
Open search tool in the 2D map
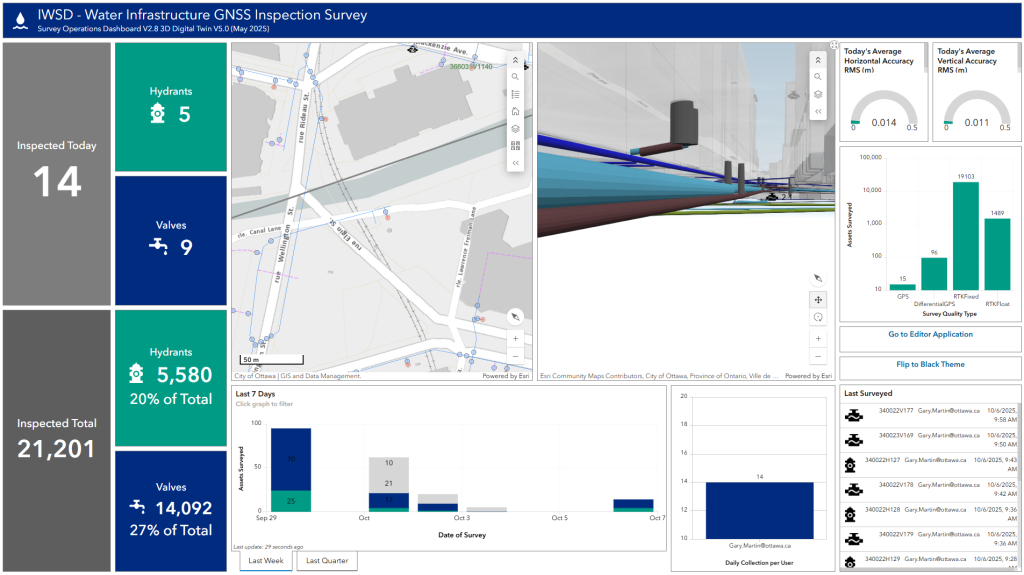pos(515,77)
